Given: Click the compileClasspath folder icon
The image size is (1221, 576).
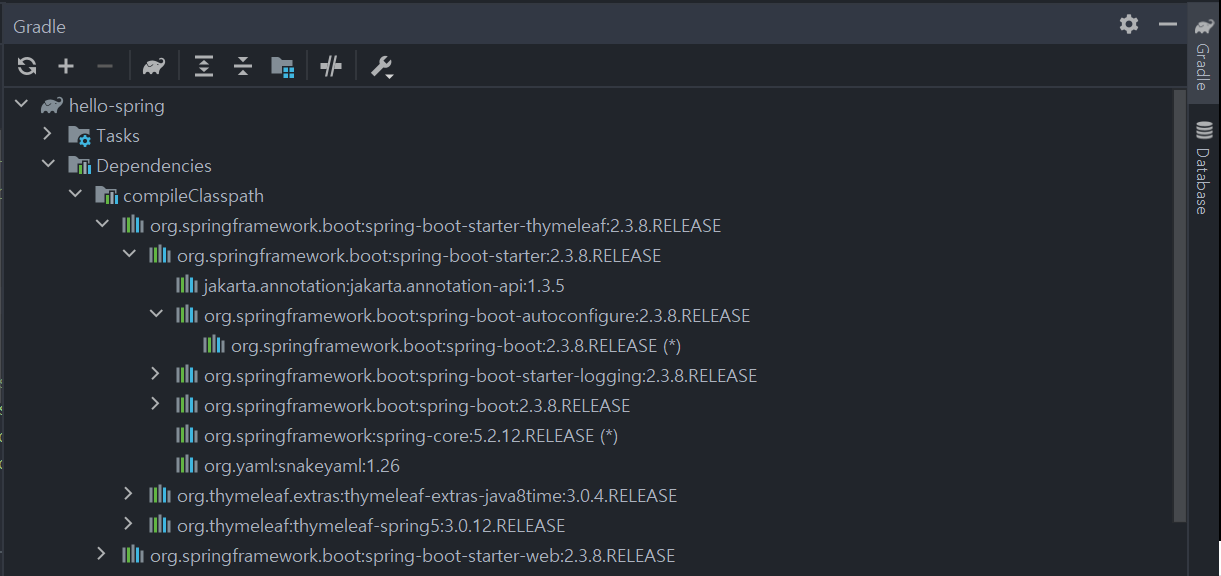Looking at the screenshot, I should 106,195.
